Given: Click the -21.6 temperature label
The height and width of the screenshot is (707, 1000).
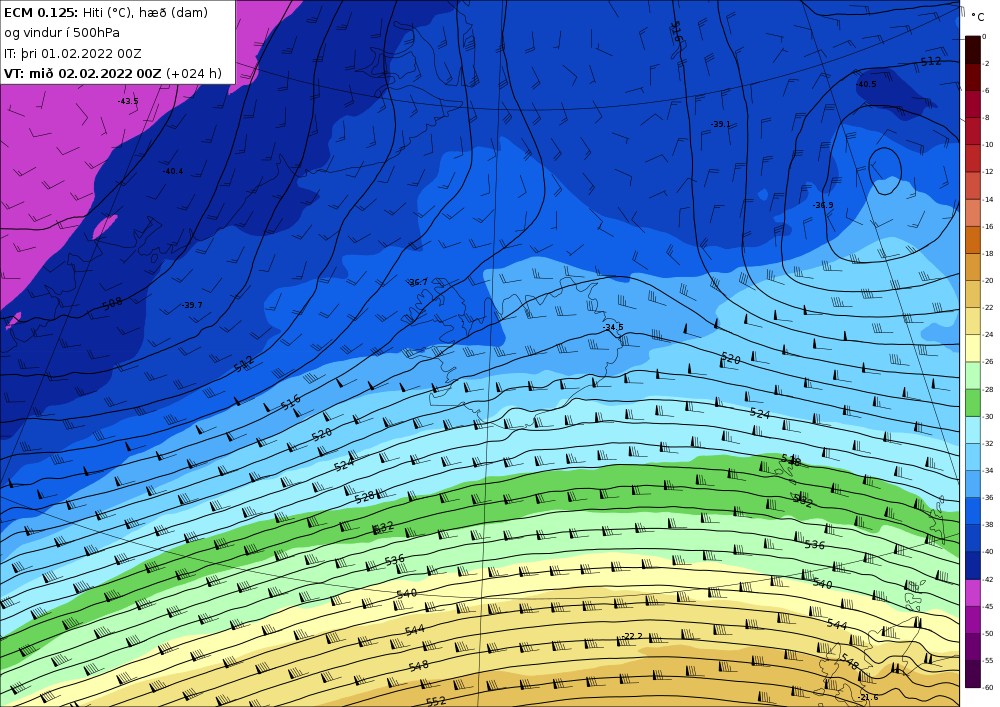Looking at the screenshot, I should [x=868, y=697].
